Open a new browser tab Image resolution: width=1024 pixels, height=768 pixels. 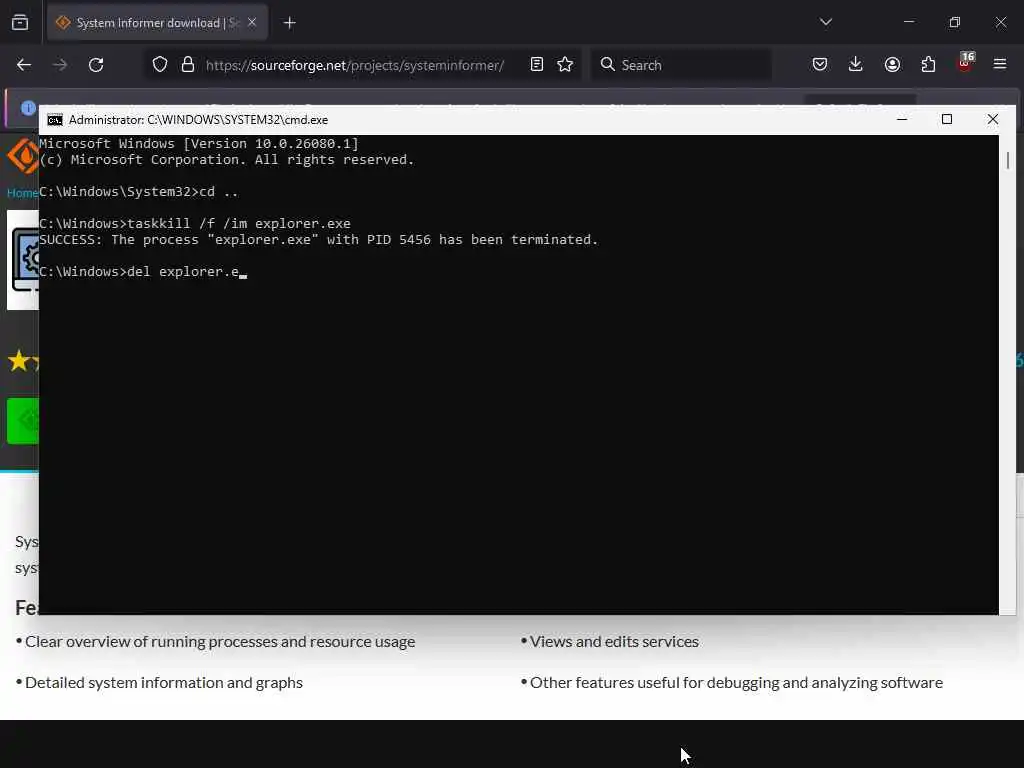click(x=290, y=23)
